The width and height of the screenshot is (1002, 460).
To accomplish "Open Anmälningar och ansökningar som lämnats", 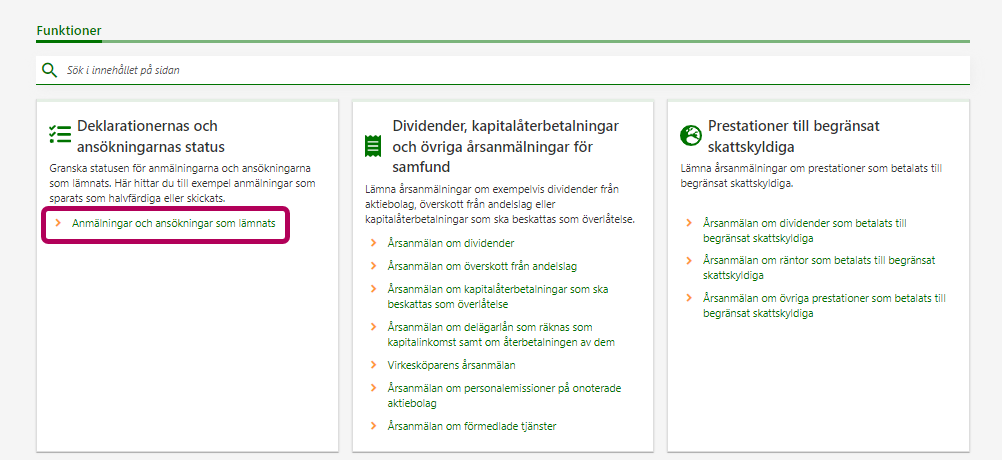I will 173,224.
